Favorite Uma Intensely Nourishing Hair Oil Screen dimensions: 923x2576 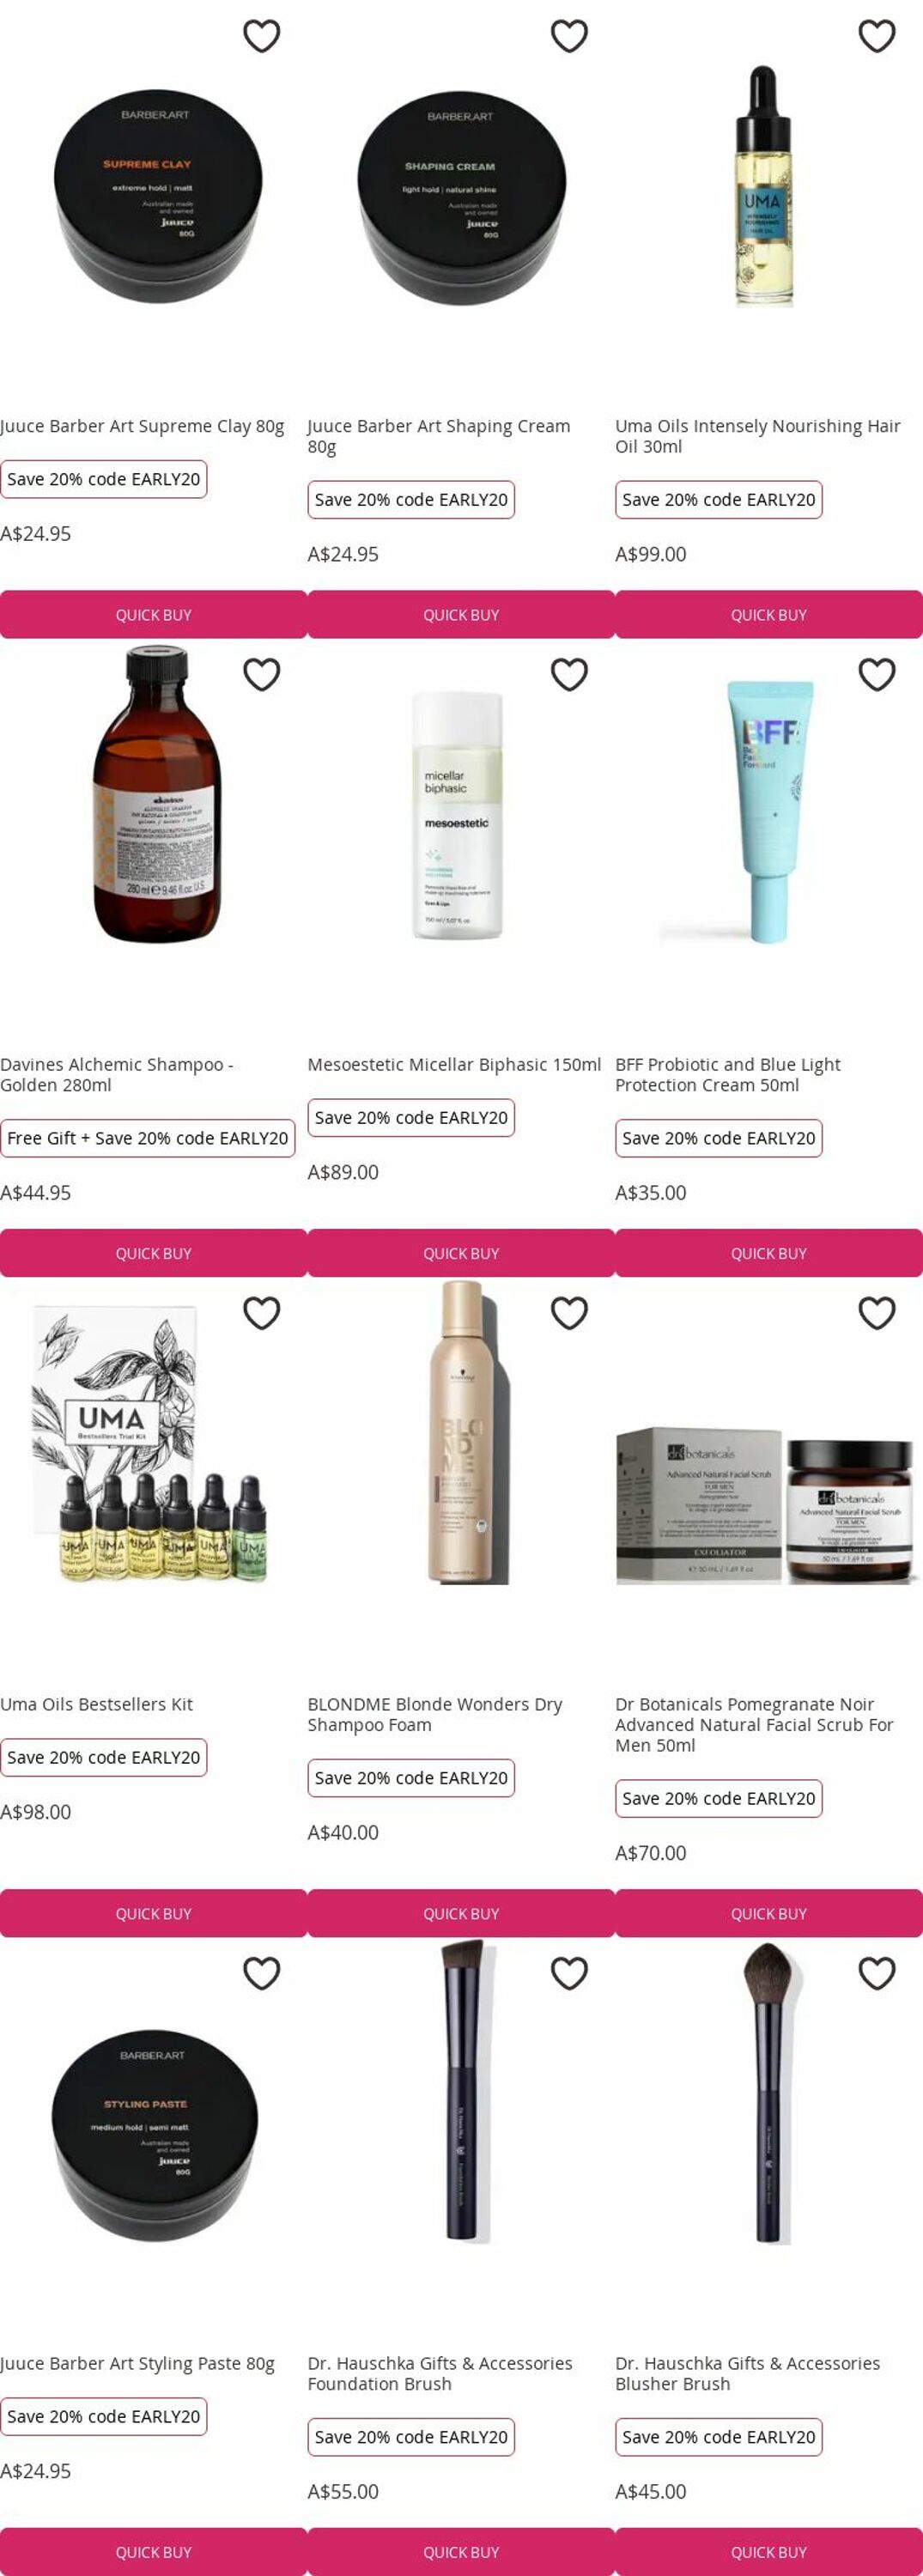tap(877, 36)
